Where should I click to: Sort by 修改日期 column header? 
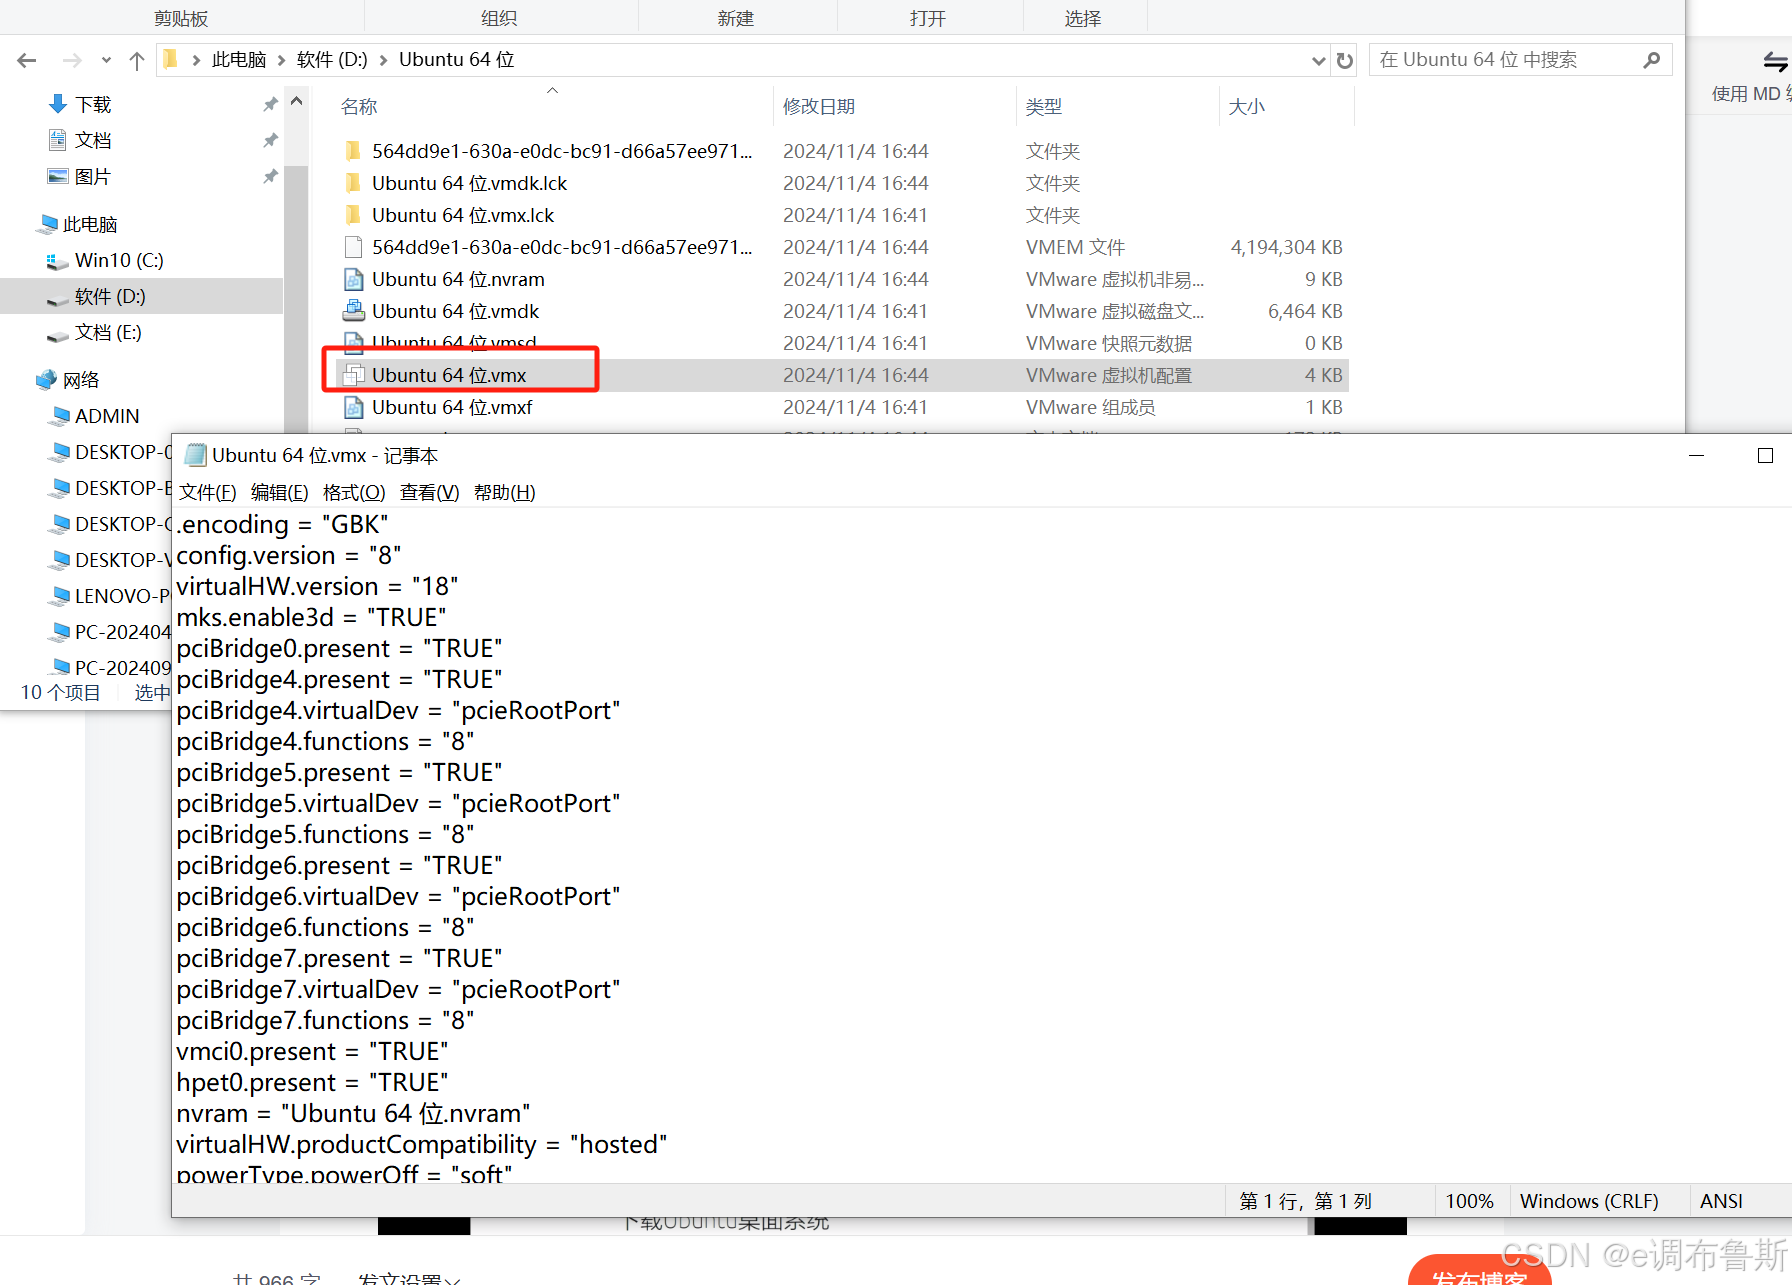819,106
